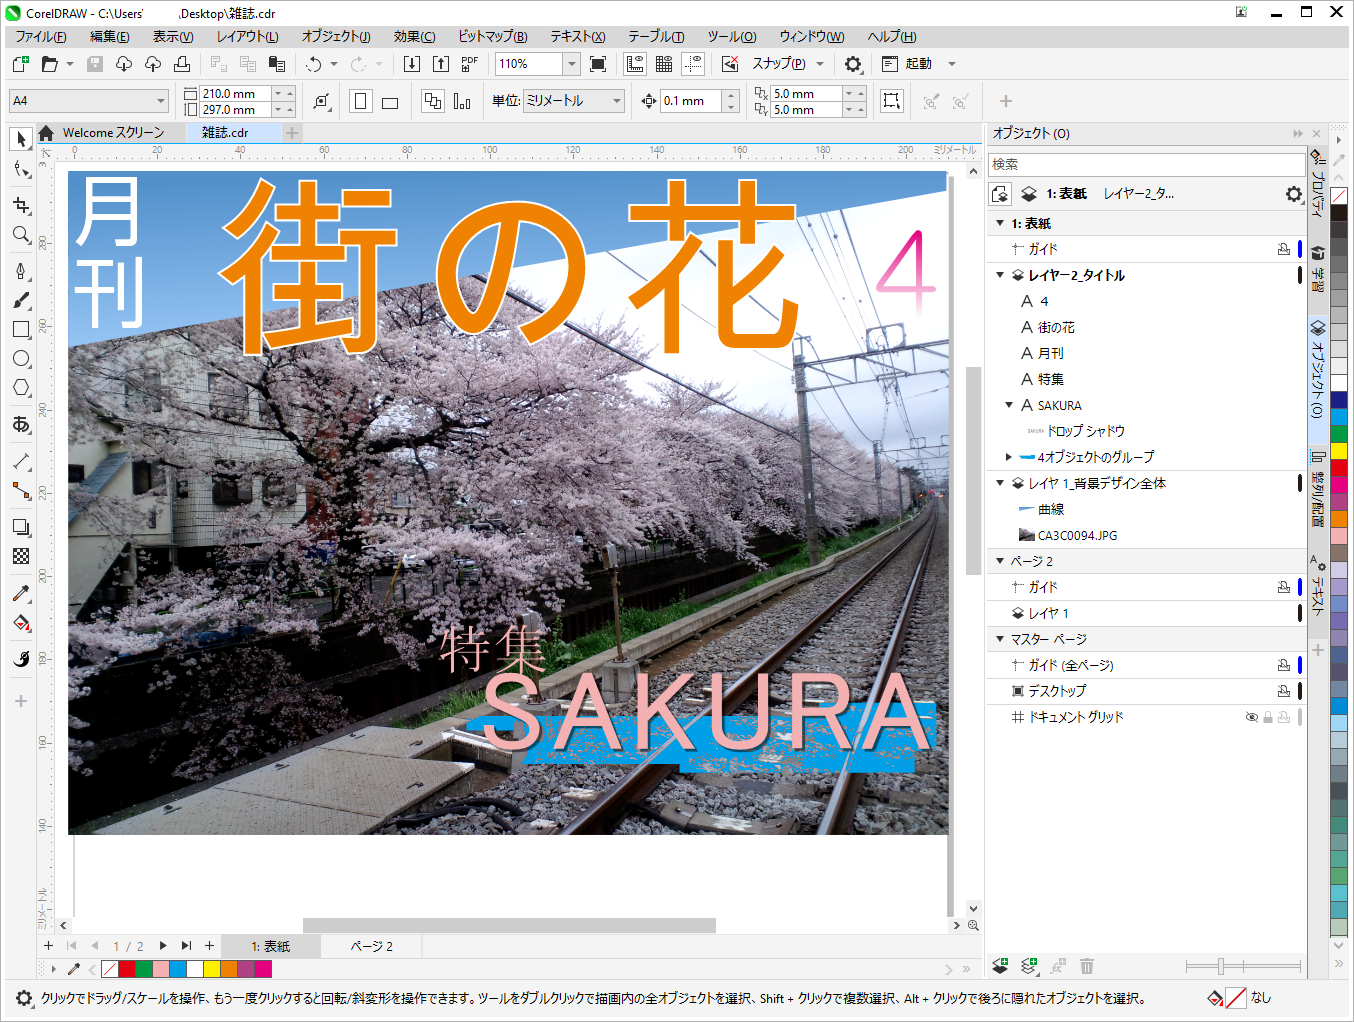Switch to the ページ 2 page tab

(371, 946)
